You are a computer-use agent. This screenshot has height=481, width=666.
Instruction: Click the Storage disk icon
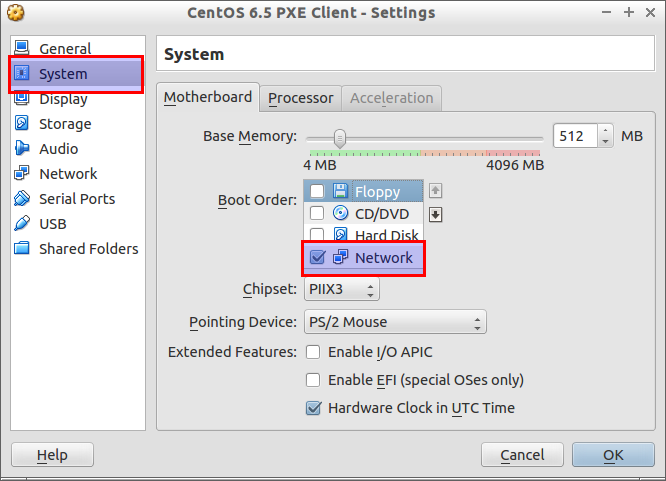pos(22,123)
